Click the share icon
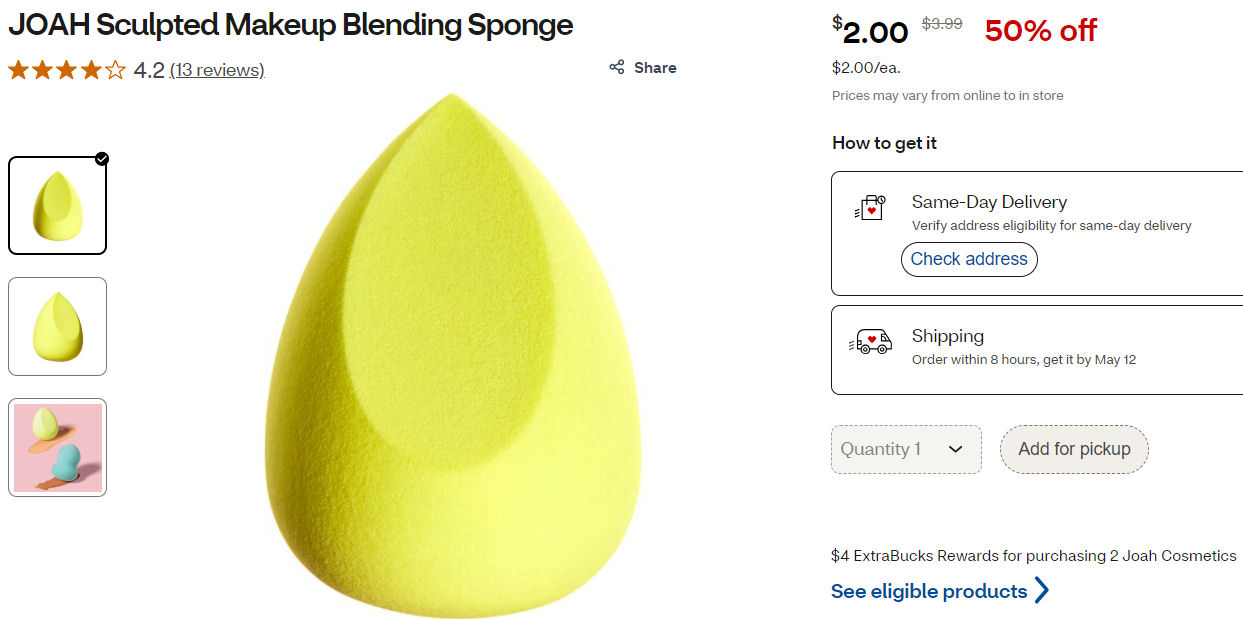 (x=617, y=68)
